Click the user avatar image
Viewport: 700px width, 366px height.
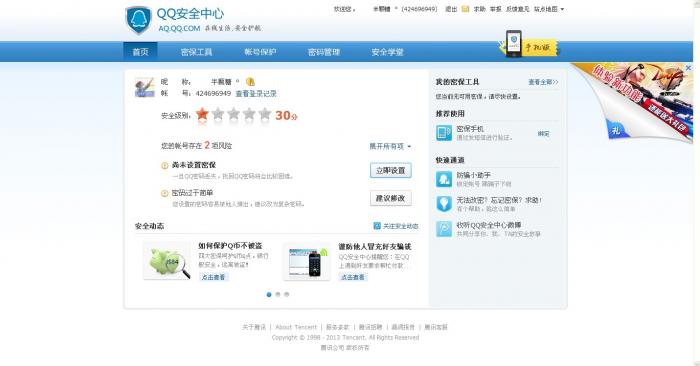[145, 87]
